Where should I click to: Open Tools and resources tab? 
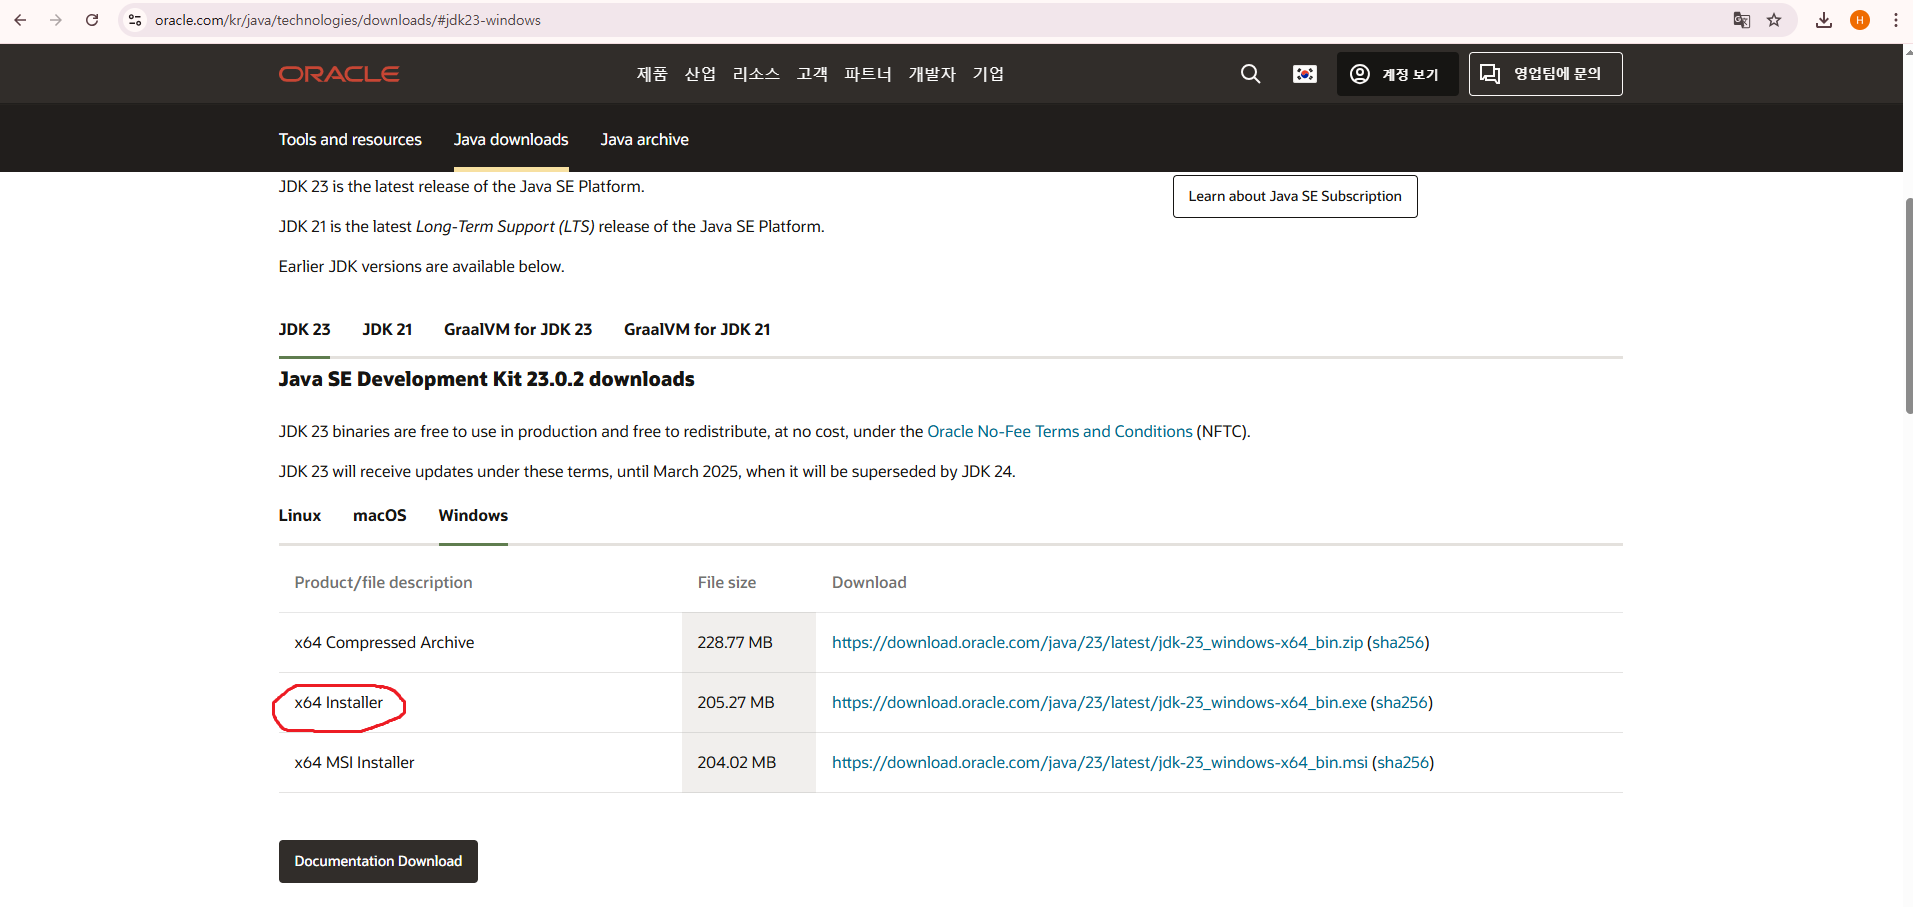click(x=350, y=140)
